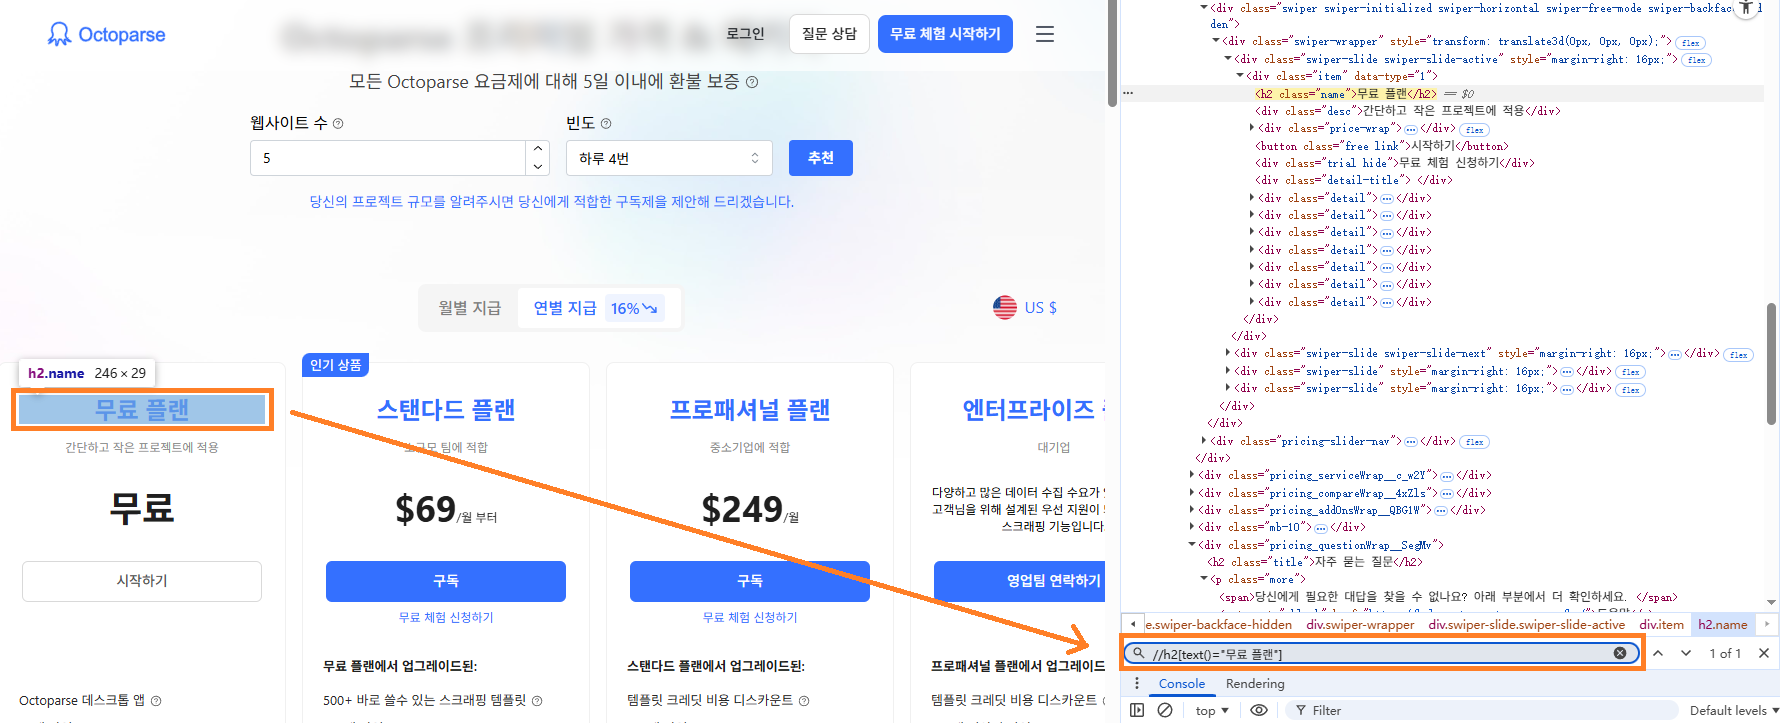
Task: Open the 하루 4번 frequency dropdown
Action: pyautogui.click(x=669, y=158)
